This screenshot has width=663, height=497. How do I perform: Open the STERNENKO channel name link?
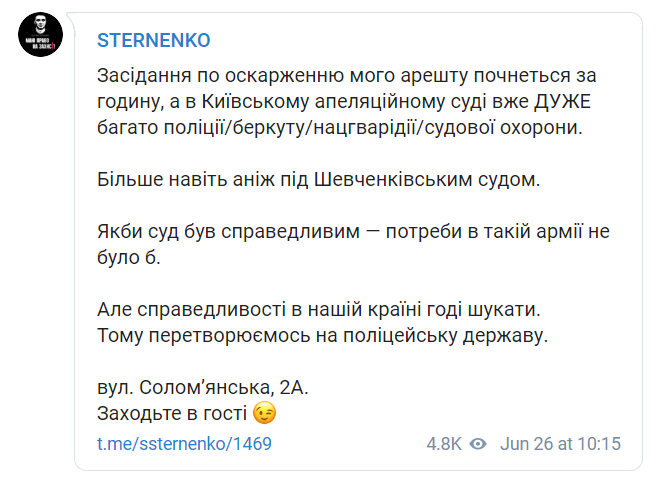(154, 41)
